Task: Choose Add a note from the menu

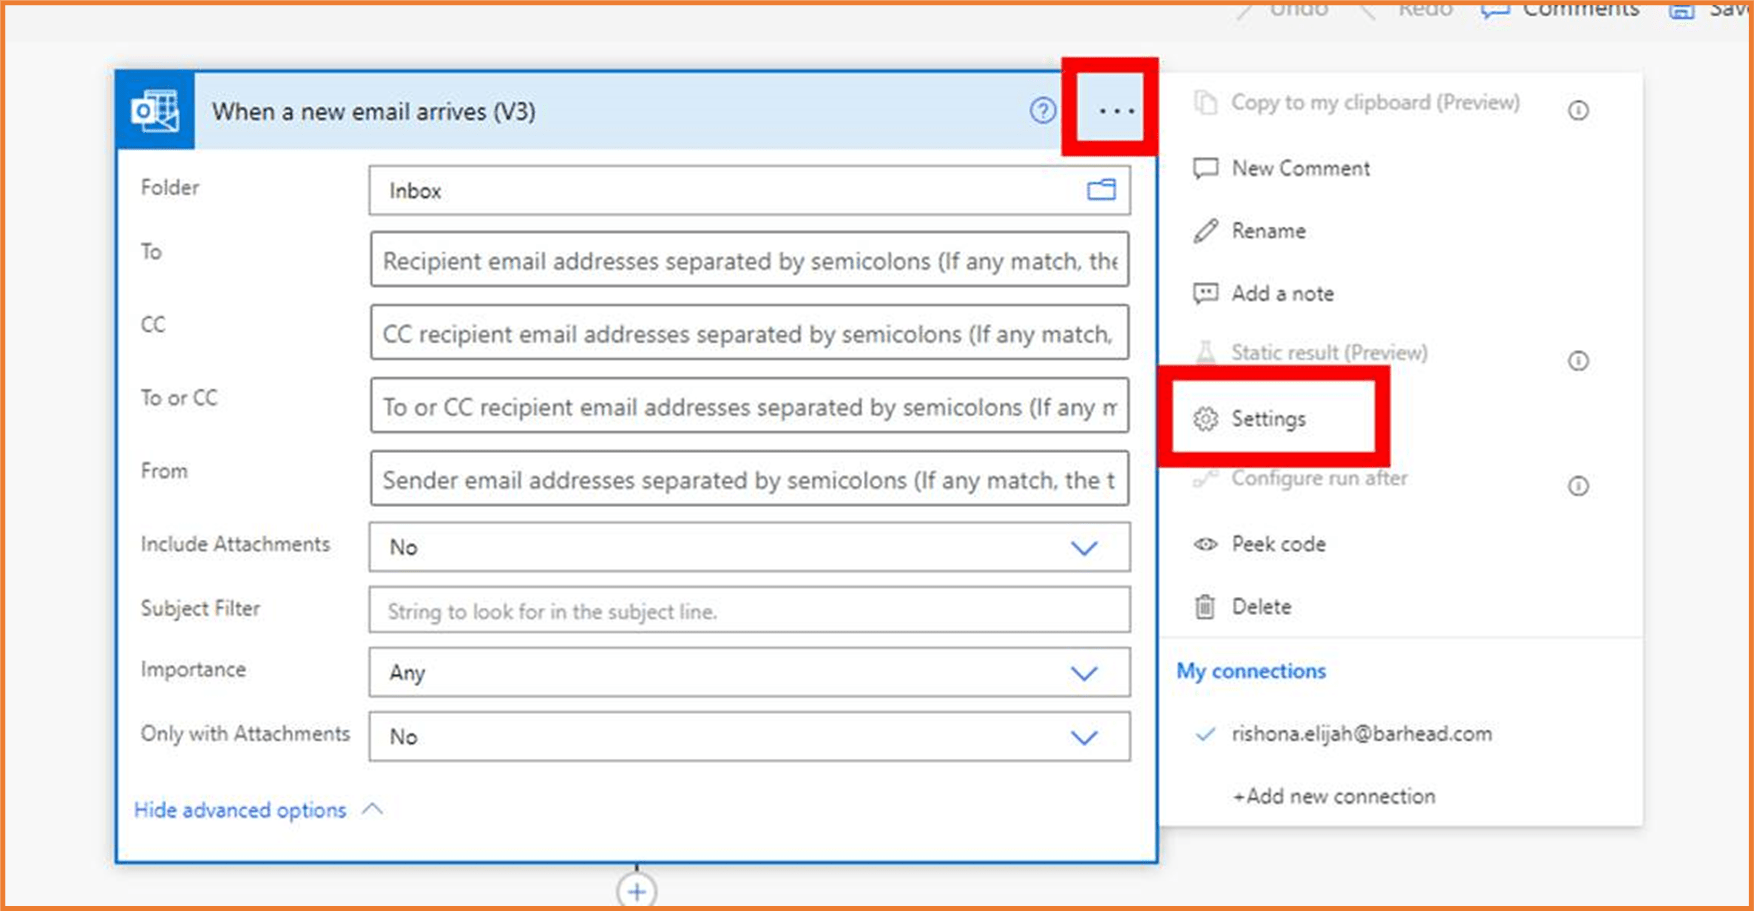Action: (1282, 293)
